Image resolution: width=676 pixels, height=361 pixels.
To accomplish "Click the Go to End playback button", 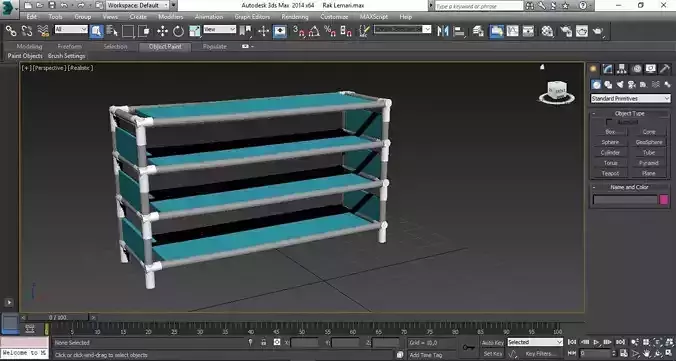I will coord(620,342).
